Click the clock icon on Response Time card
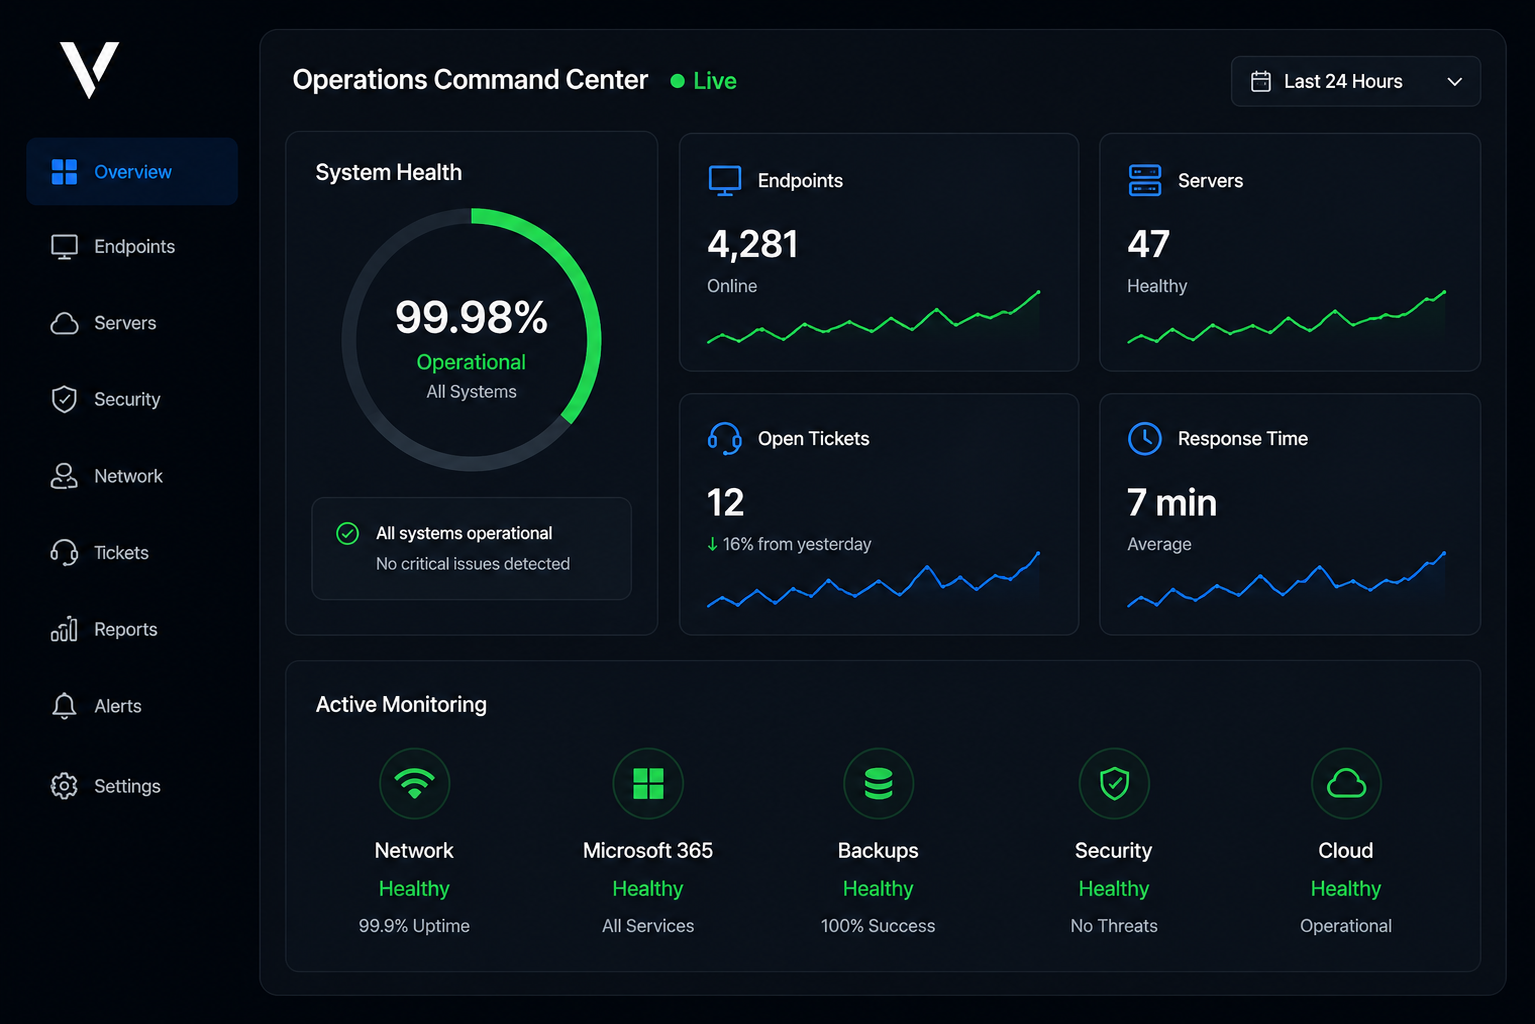Image resolution: width=1535 pixels, height=1024 pixels. pyautogui.click(x=1145, y=439)
